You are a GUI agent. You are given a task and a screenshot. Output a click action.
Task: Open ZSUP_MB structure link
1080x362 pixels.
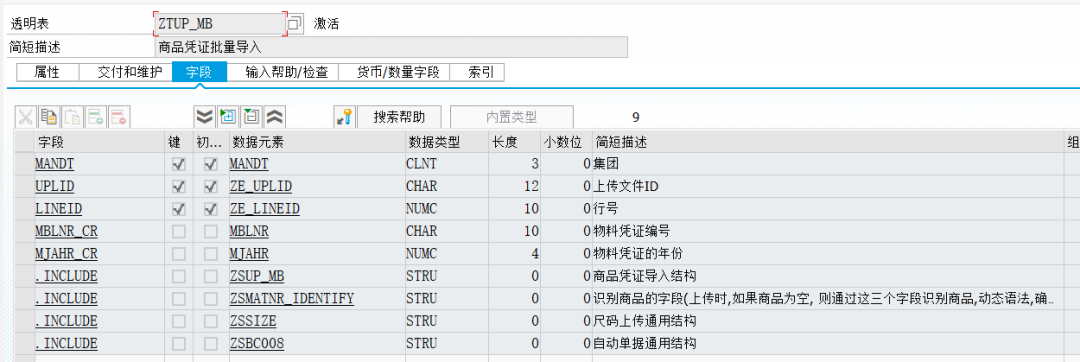click(257, 277)
